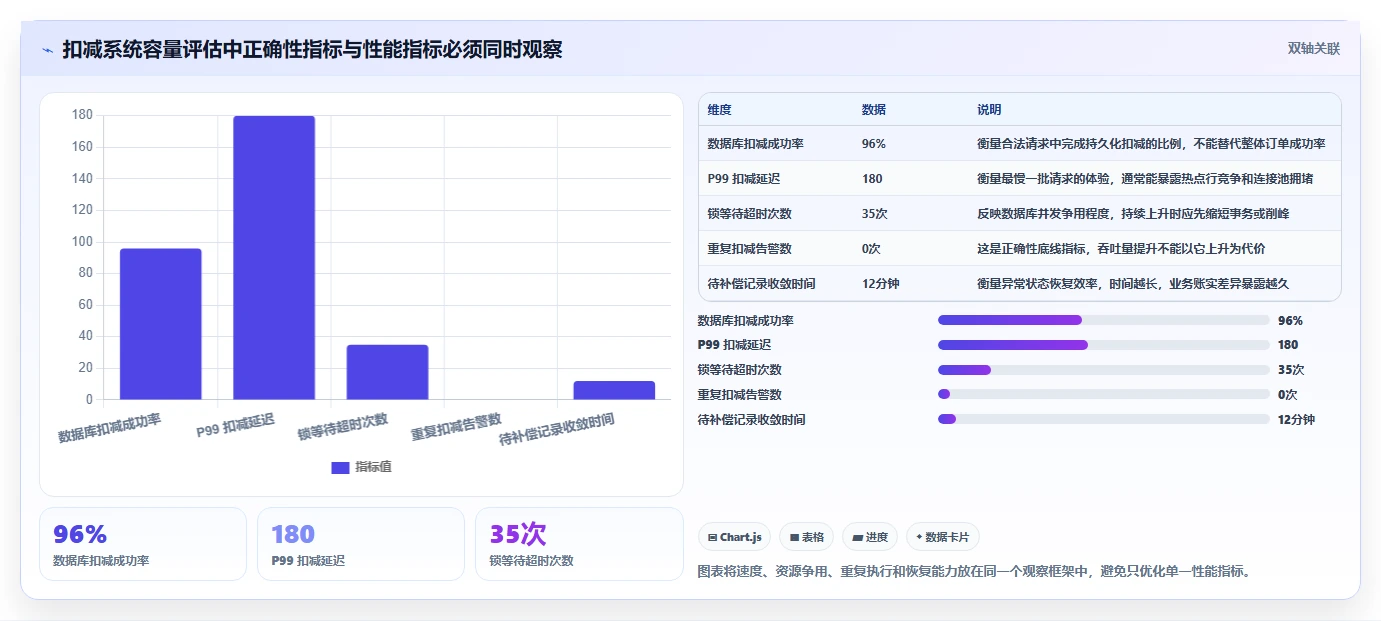The image size is (1381, 621).
Task: Click the 重复扣减告警数 progress bar
Action: [1104, 395]
